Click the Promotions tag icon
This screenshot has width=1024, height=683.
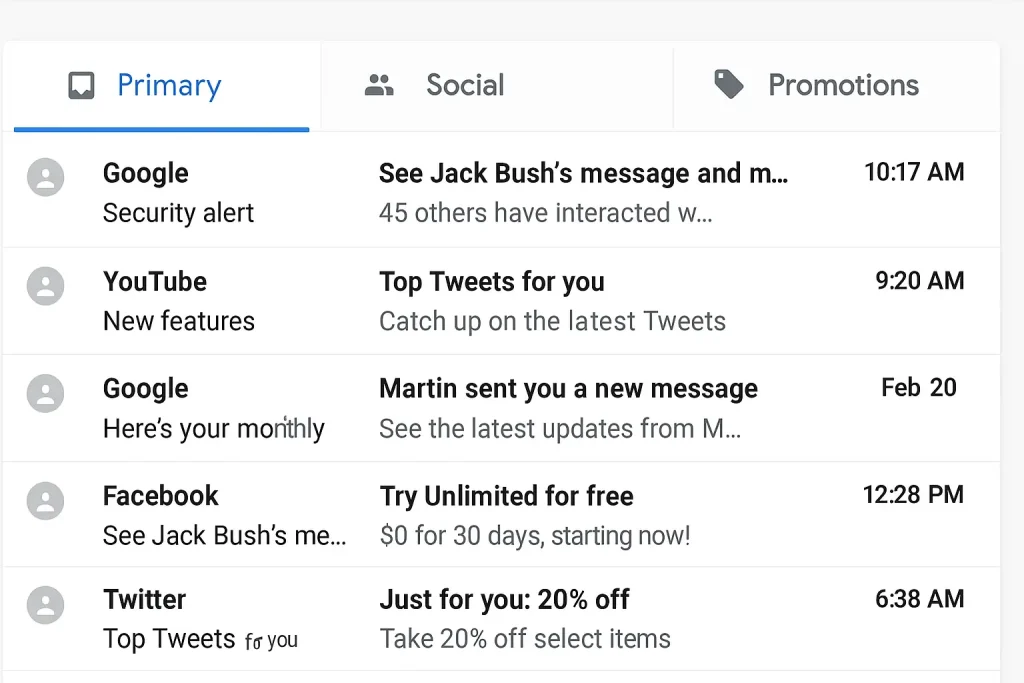pyautogui.click(x=729, y=85)
